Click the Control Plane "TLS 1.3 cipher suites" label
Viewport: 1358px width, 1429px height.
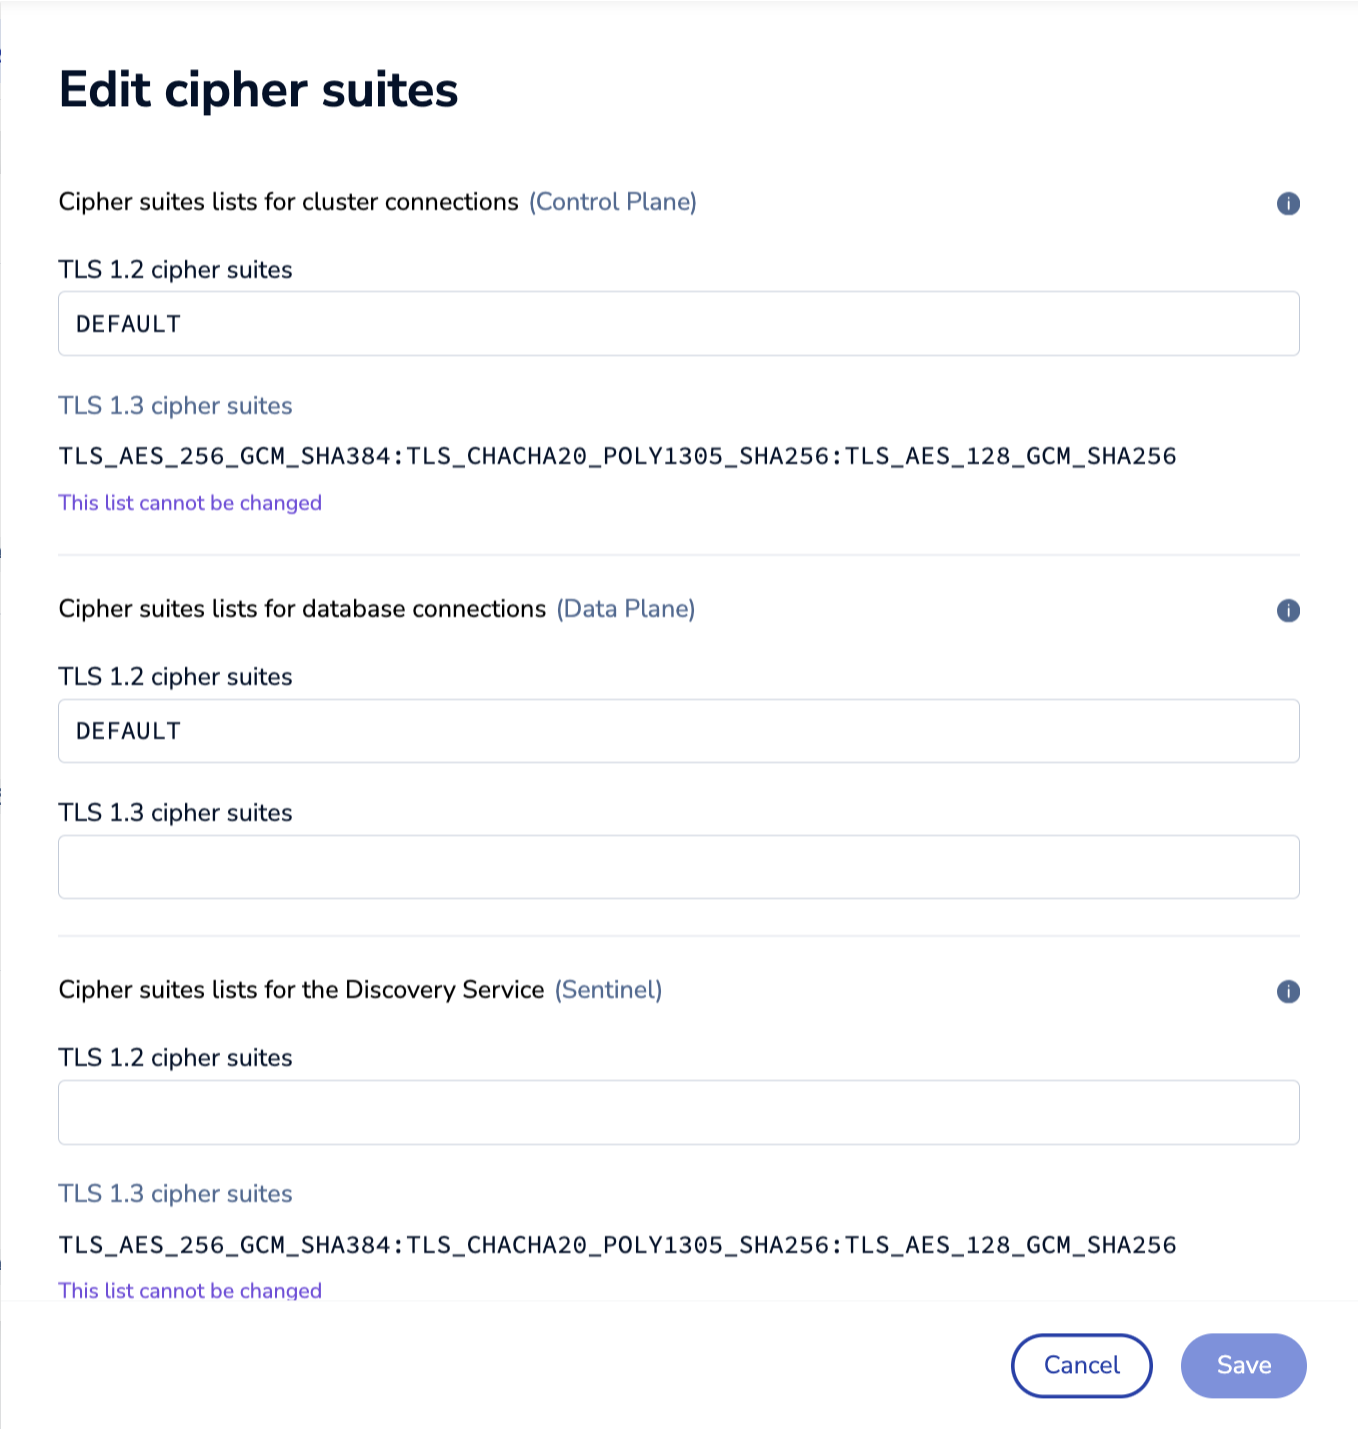175,406
